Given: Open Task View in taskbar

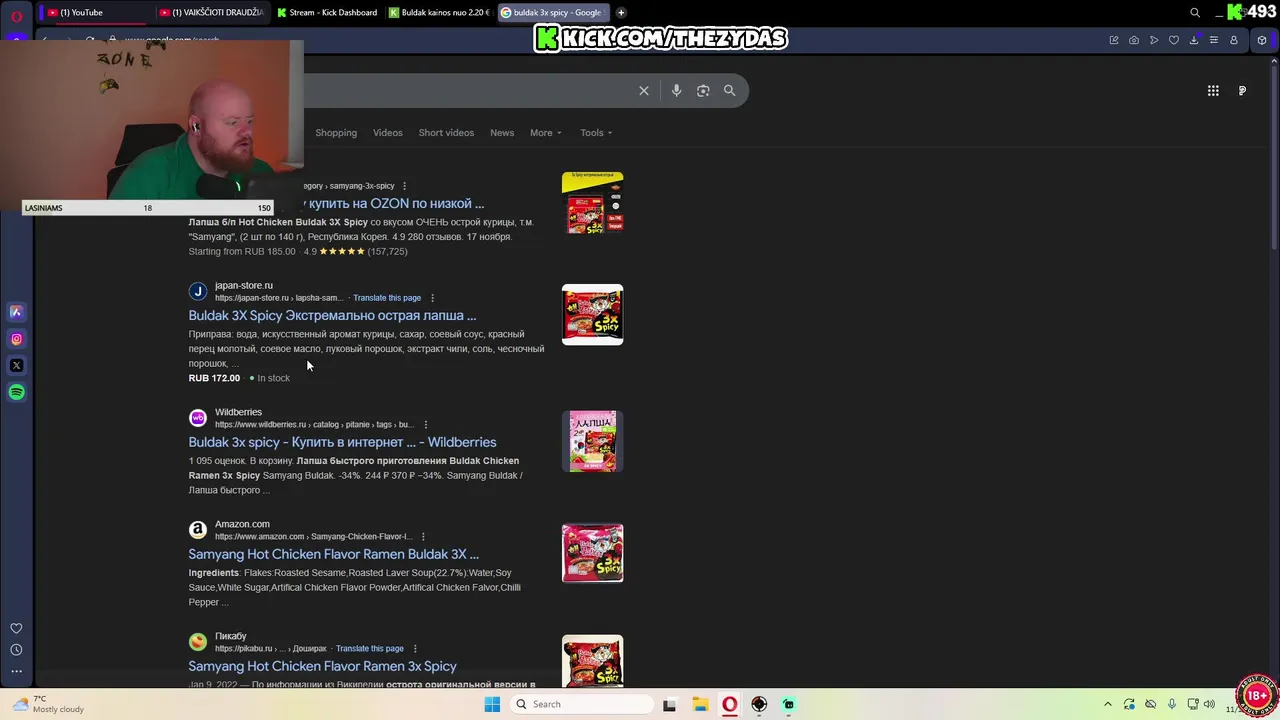Looking at the screenshot, I should [669, 704].
